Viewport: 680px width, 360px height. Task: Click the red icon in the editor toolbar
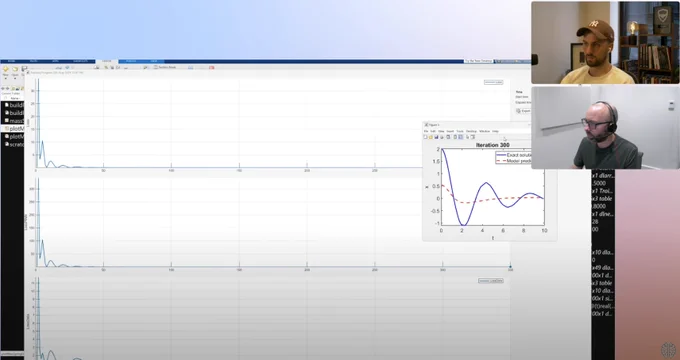(212, 68)
